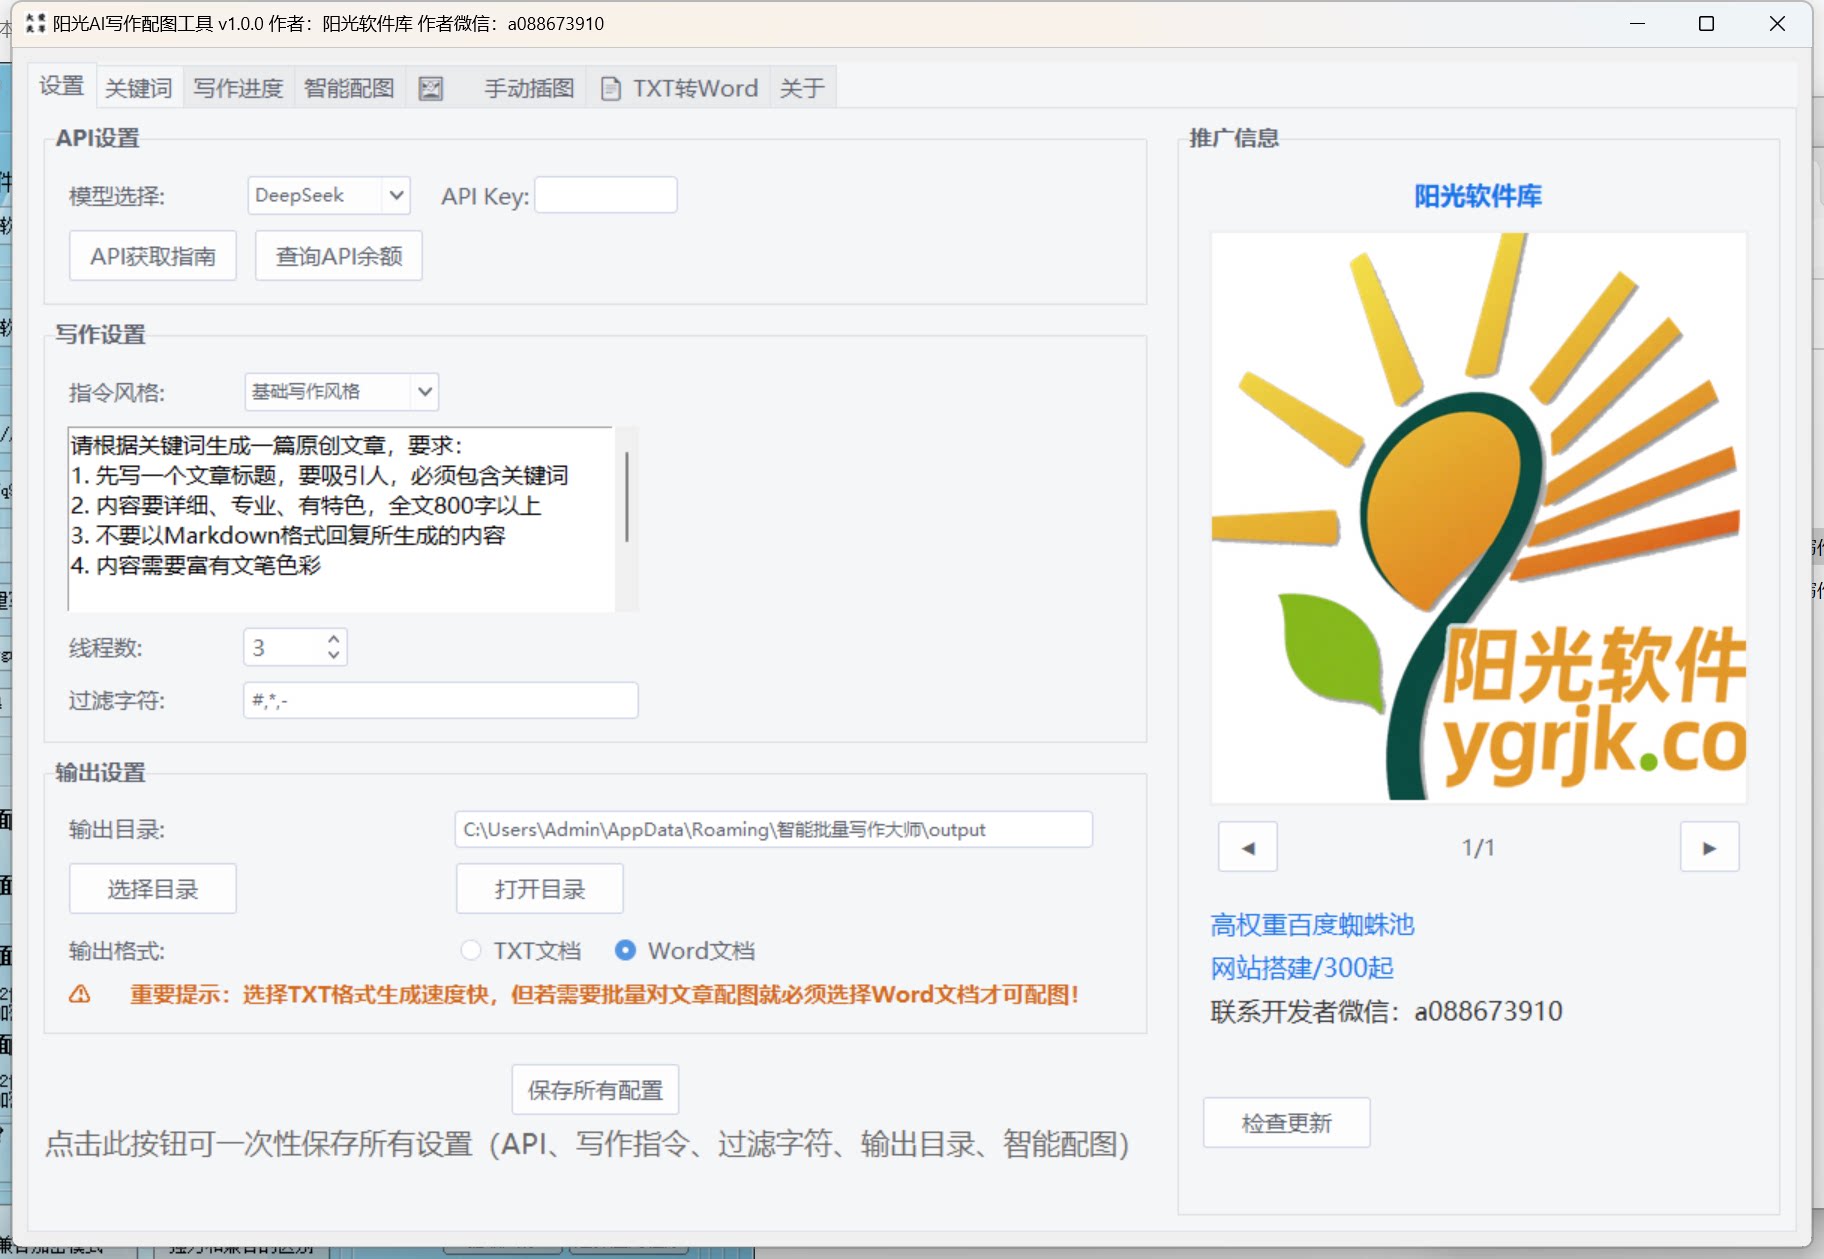Click the API获取指南 button
This screenshot has width=1824, height=1259.
coord(151,255)
